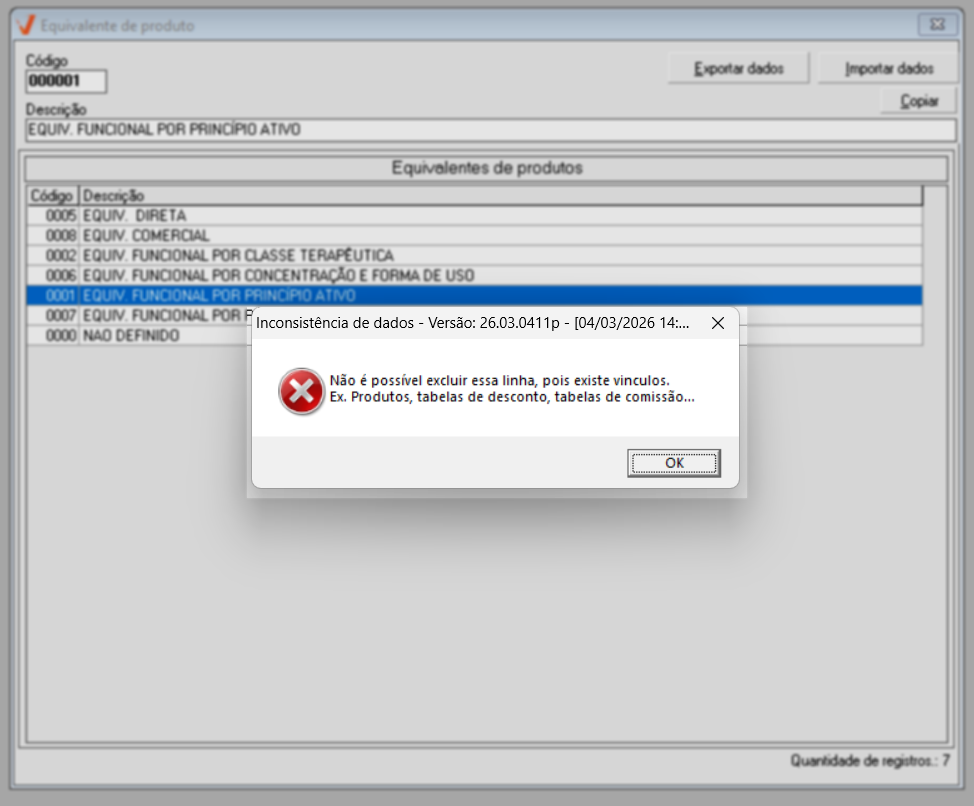Click the Código column header
Viewport: 974px width, 806px height.
coord(53,196)
